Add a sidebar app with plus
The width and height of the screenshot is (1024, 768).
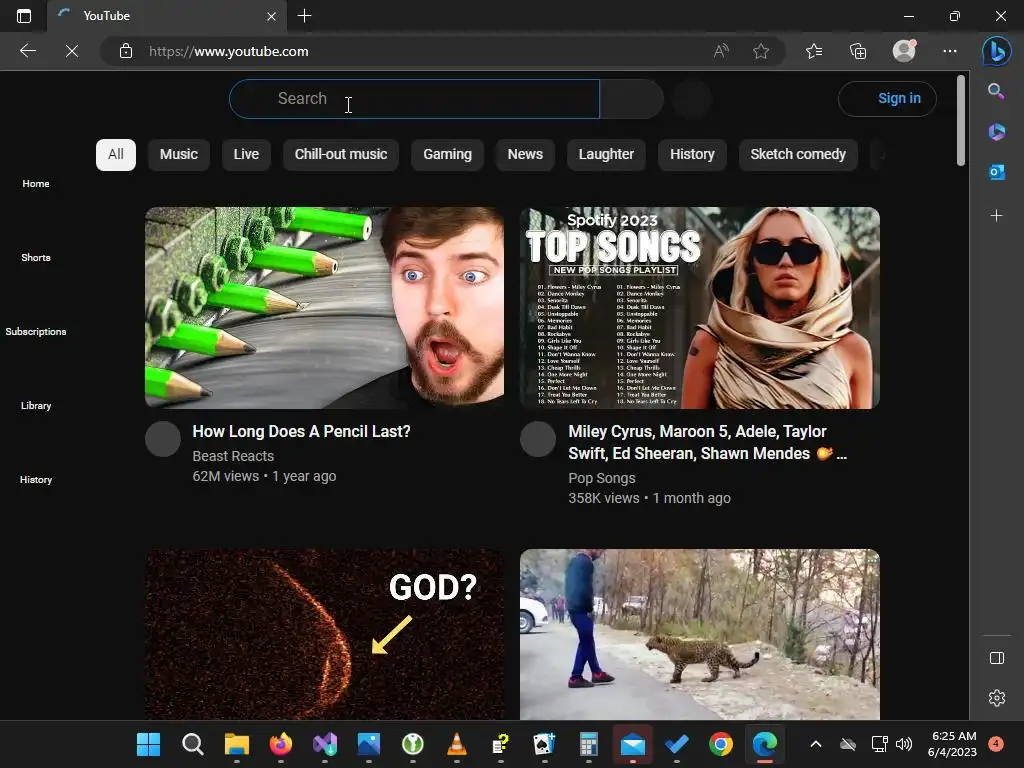(997, 216)
